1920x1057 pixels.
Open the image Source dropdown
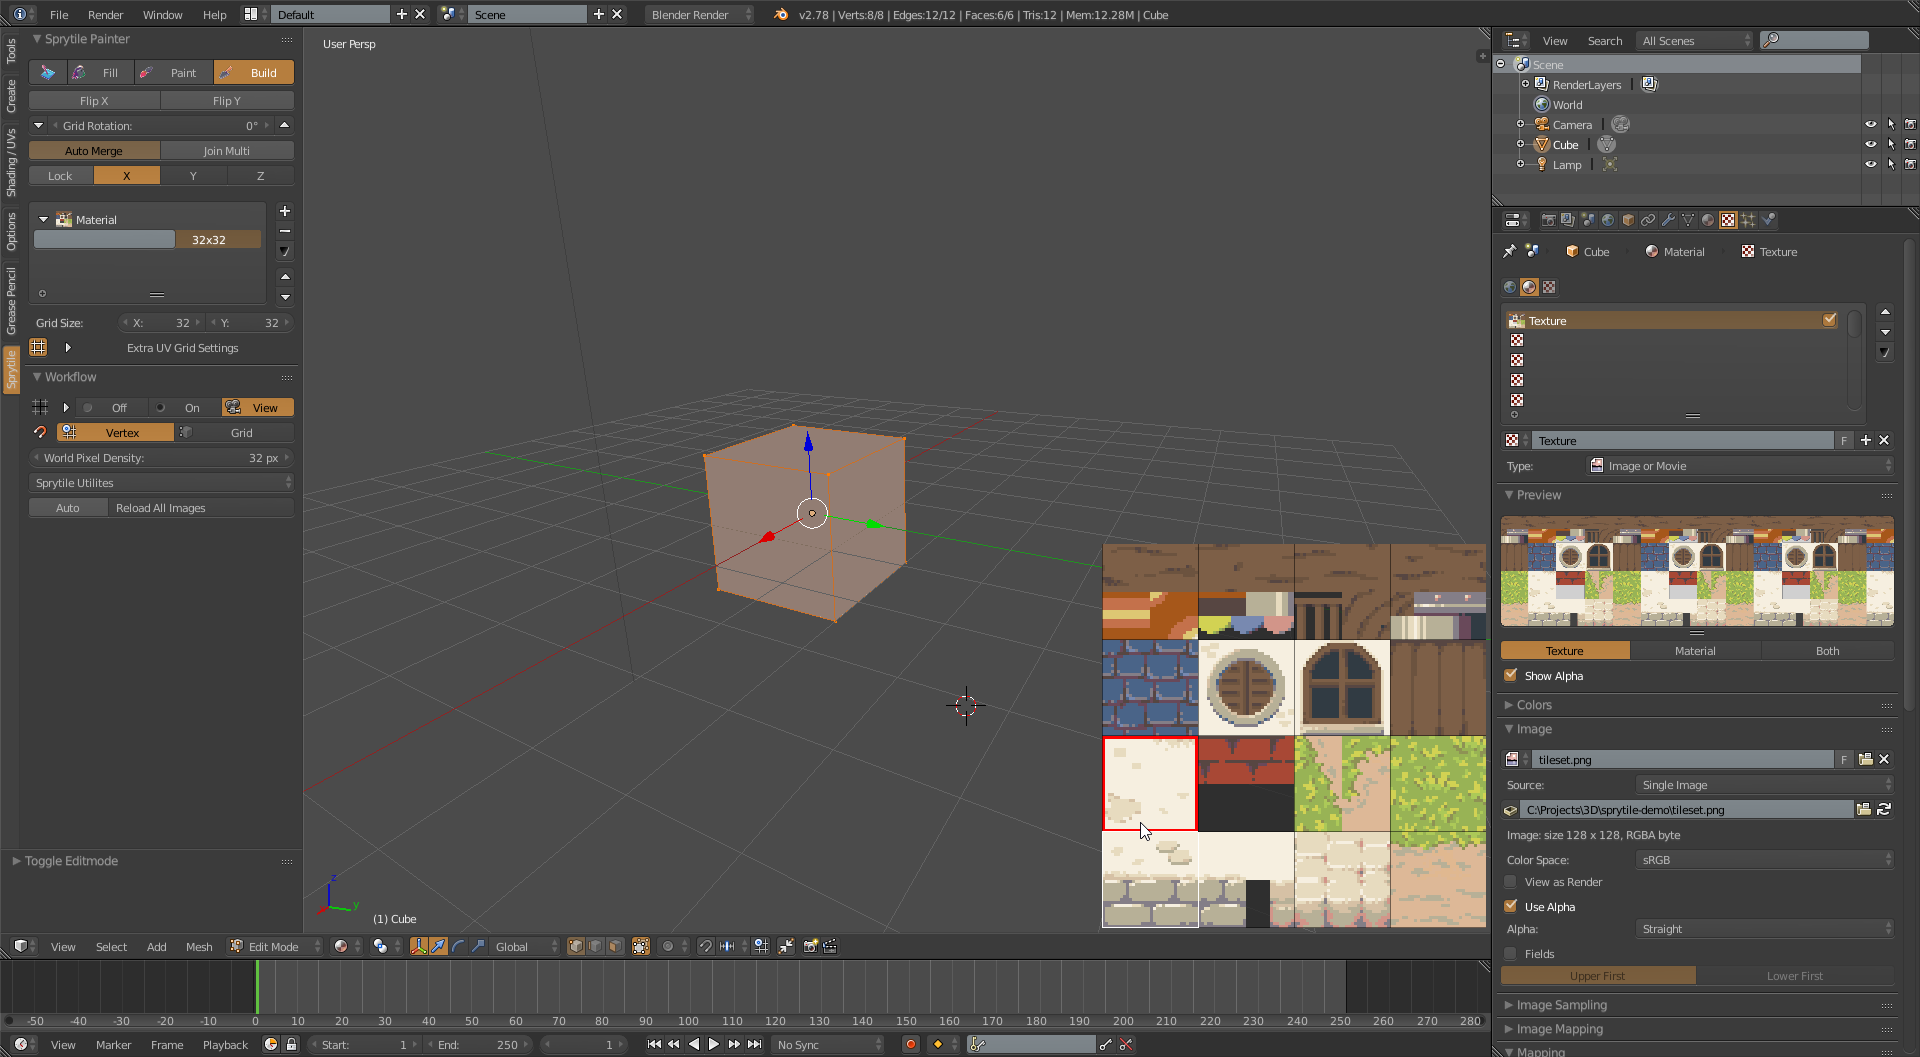pyautogui.click(x=1764, y=785)
